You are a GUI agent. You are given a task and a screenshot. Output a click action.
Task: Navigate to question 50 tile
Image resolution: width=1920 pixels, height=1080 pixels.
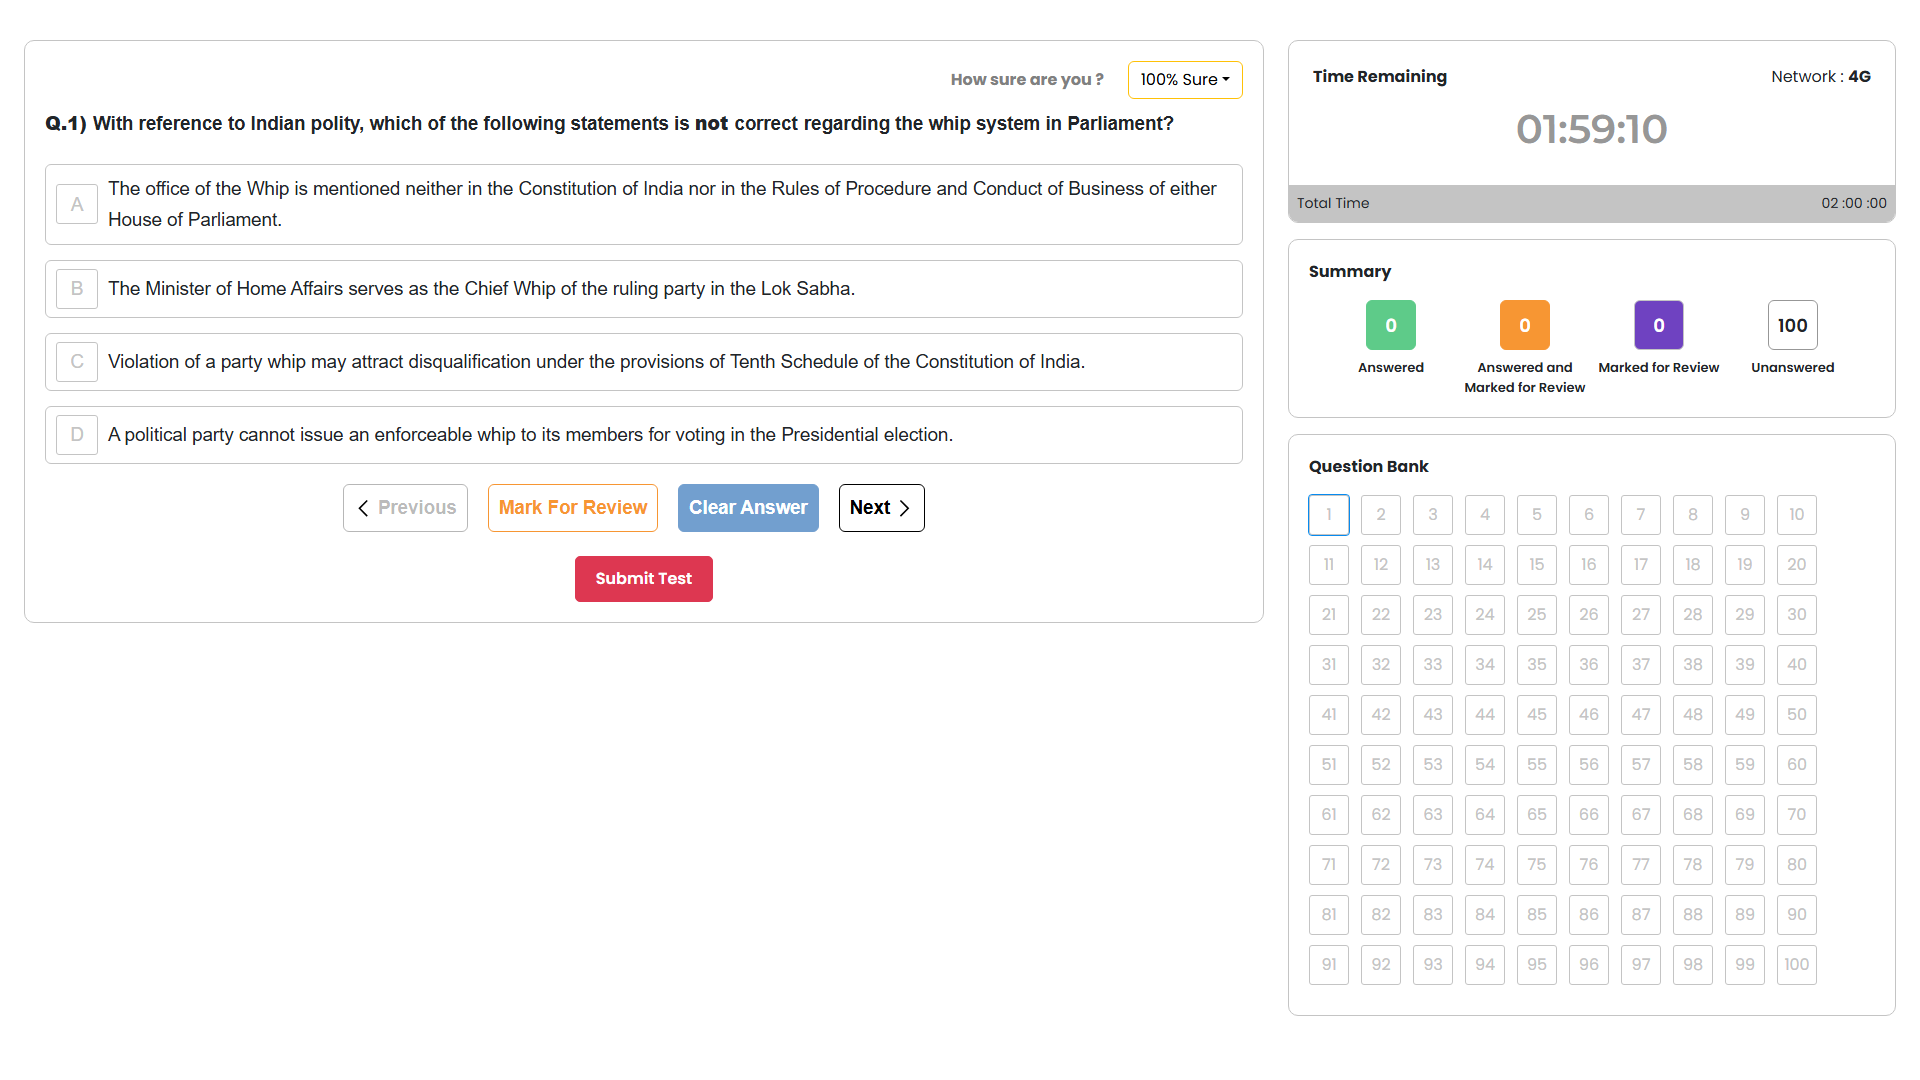click(1796, 715)
